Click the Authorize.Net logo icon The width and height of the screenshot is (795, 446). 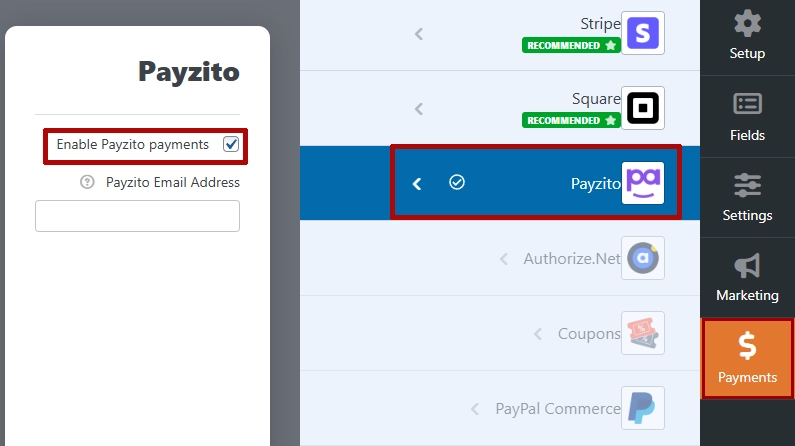coord(642,258)
